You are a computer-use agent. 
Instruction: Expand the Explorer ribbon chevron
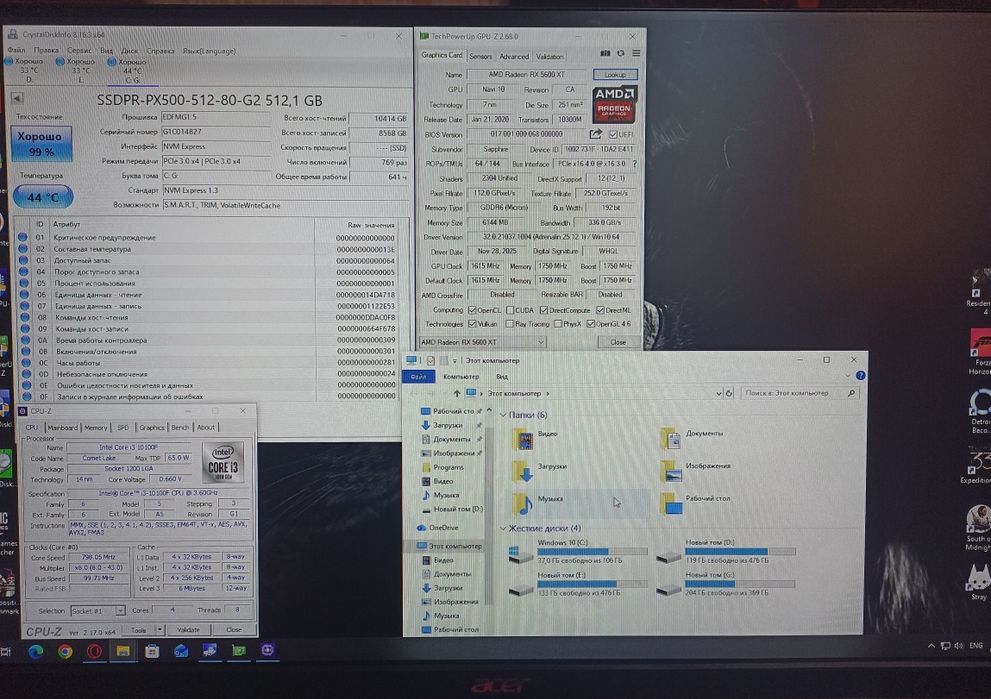coord(848,375)
